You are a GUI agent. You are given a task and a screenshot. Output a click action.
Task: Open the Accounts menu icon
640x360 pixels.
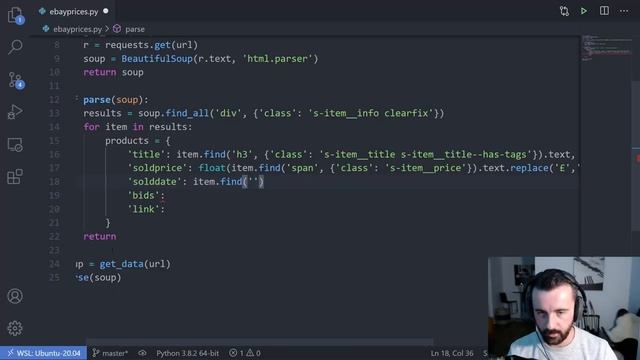(15, 296)
